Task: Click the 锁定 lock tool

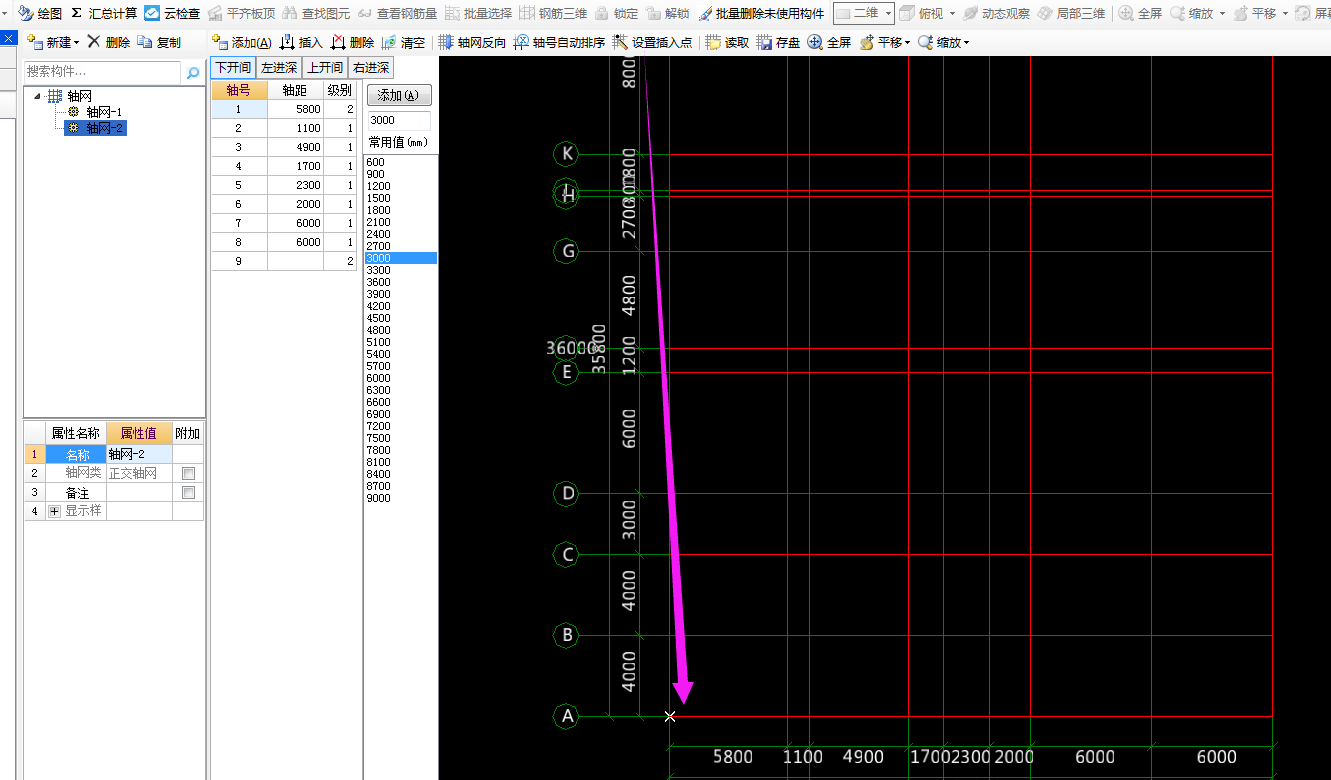Action: click(617, 14)
